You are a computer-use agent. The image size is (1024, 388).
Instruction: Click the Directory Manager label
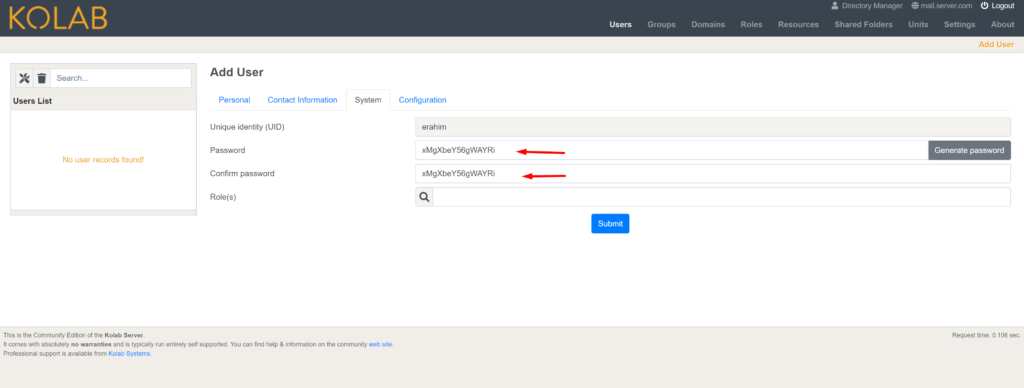pos(872,5)
